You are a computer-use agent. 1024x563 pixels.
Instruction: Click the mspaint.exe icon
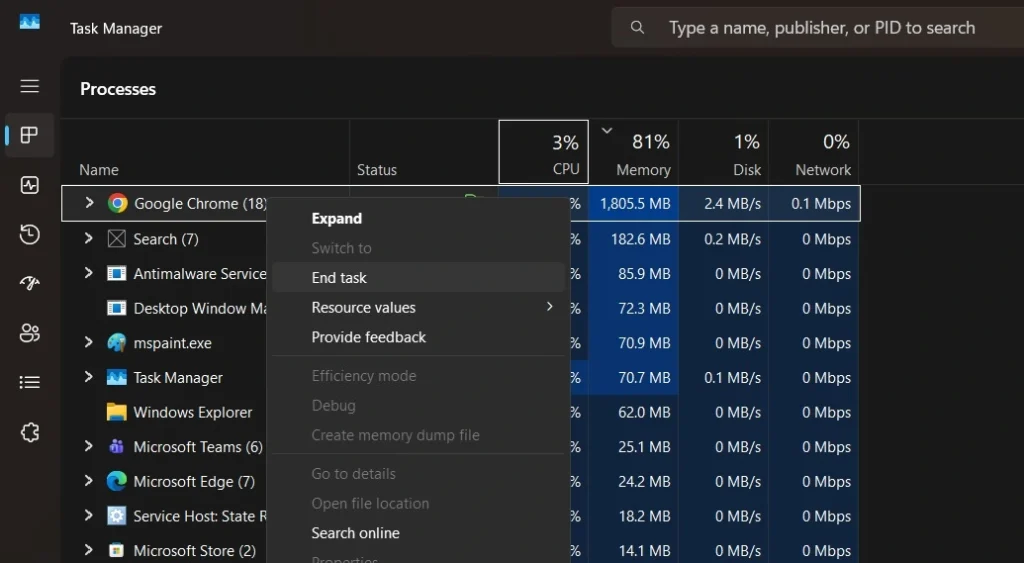(116, 343)
